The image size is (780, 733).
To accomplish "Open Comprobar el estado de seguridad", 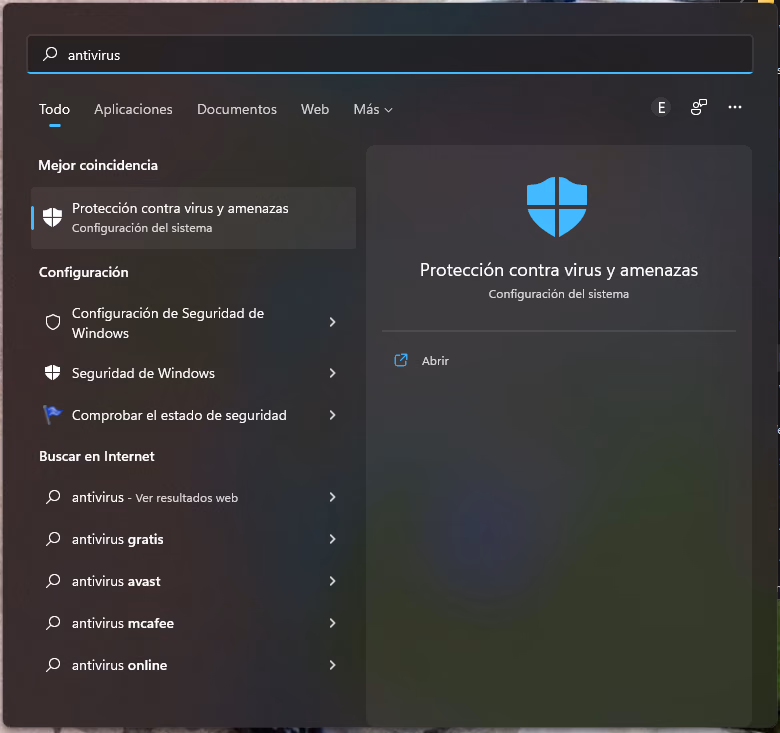I will 194,415.
